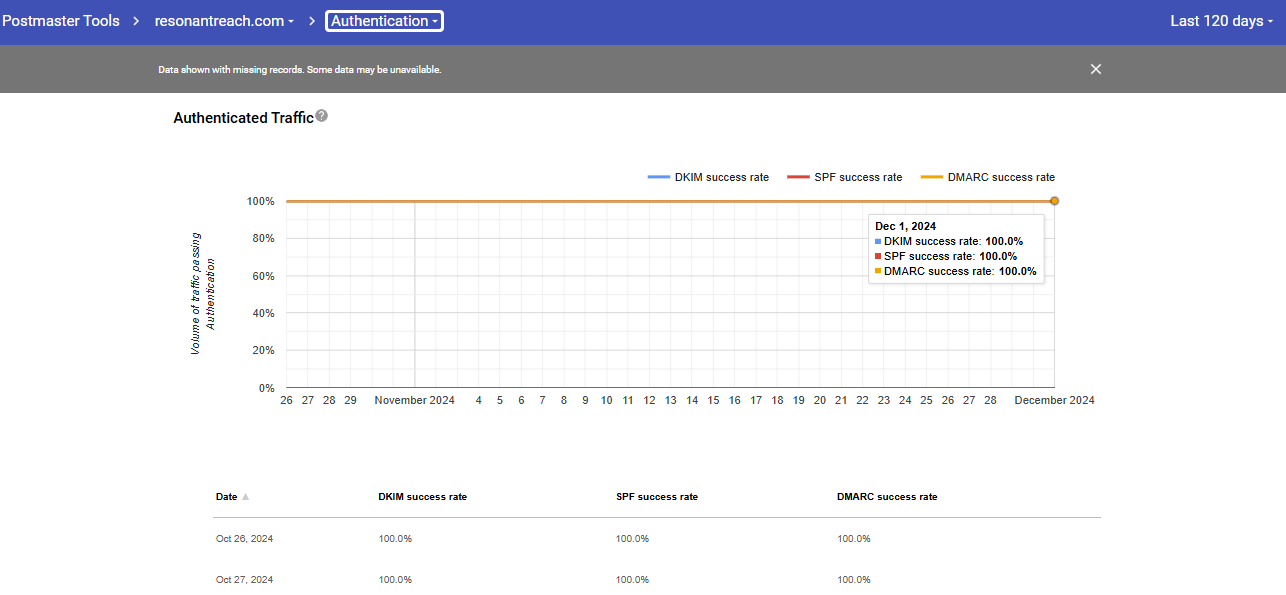Click the DMARC success rate column header
1286x595 pixels.
click(x=887, y=497)
